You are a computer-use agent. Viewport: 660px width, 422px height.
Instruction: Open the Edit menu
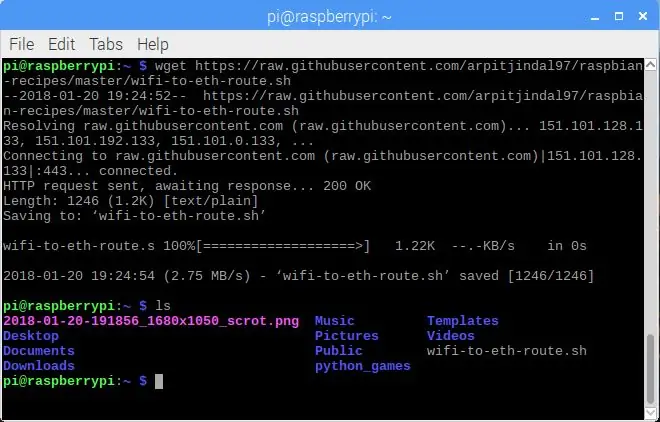click(61, 44)
